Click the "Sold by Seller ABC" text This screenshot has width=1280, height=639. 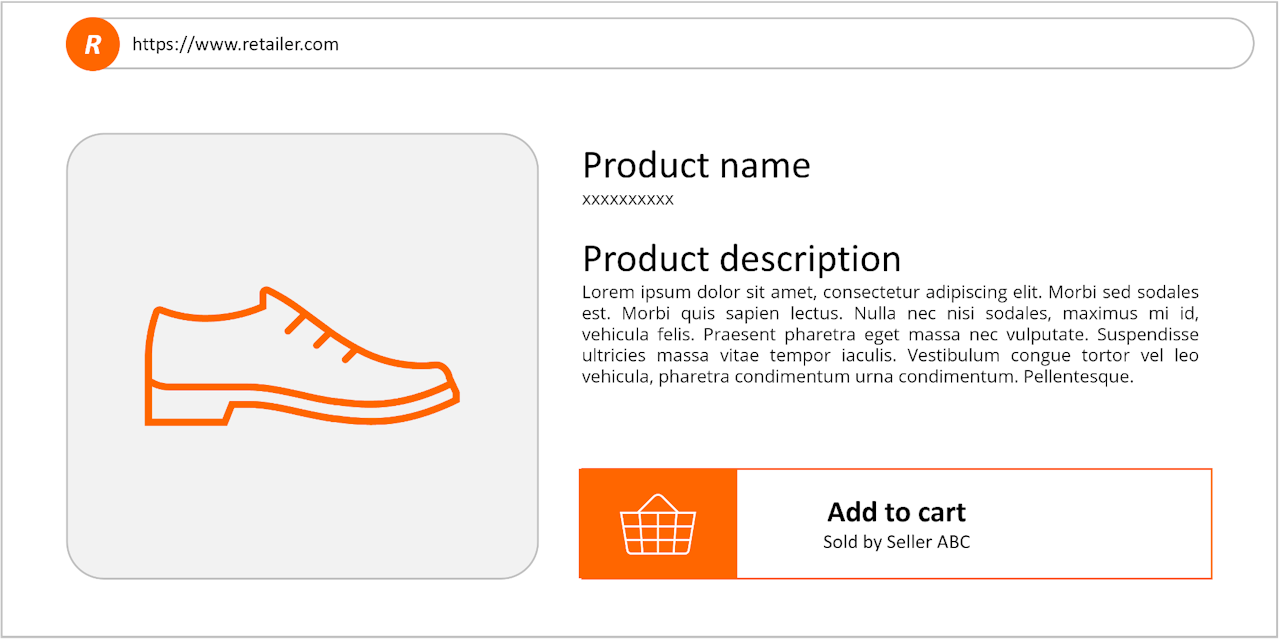tap(896, 542)
